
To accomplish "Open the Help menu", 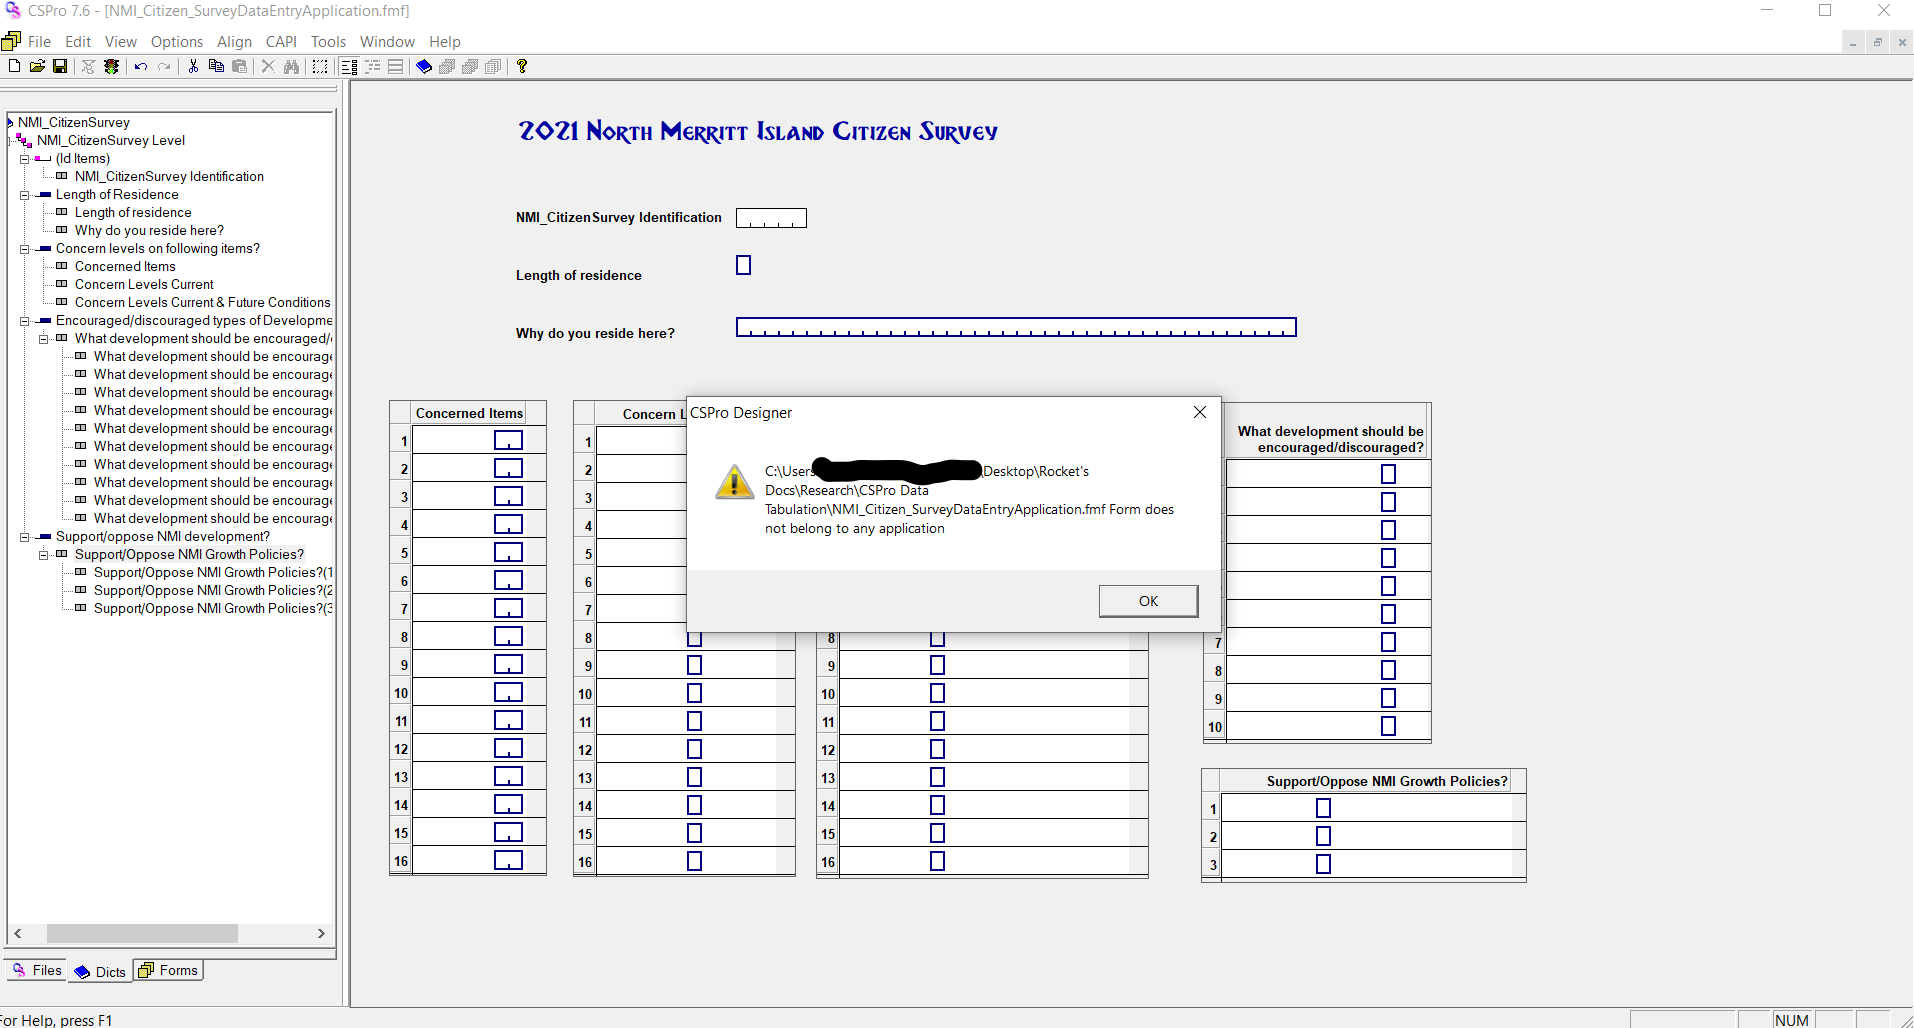I will point(445,41).
